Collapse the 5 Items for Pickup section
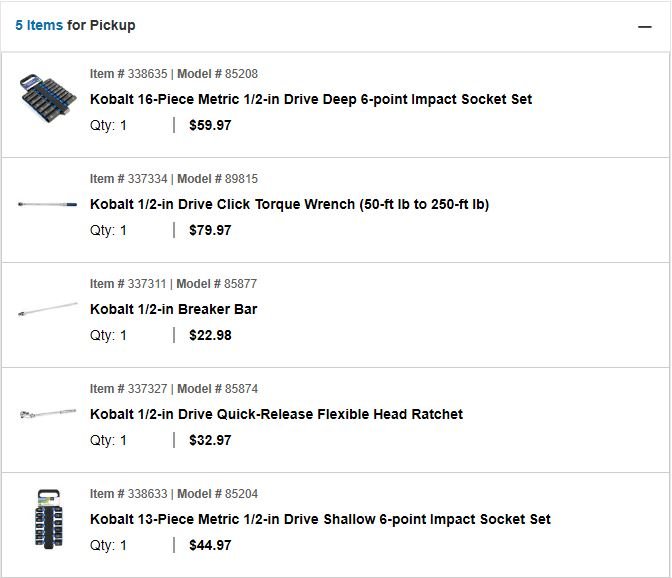The height and width of the screenshot is (578, 672). (644, 27)
